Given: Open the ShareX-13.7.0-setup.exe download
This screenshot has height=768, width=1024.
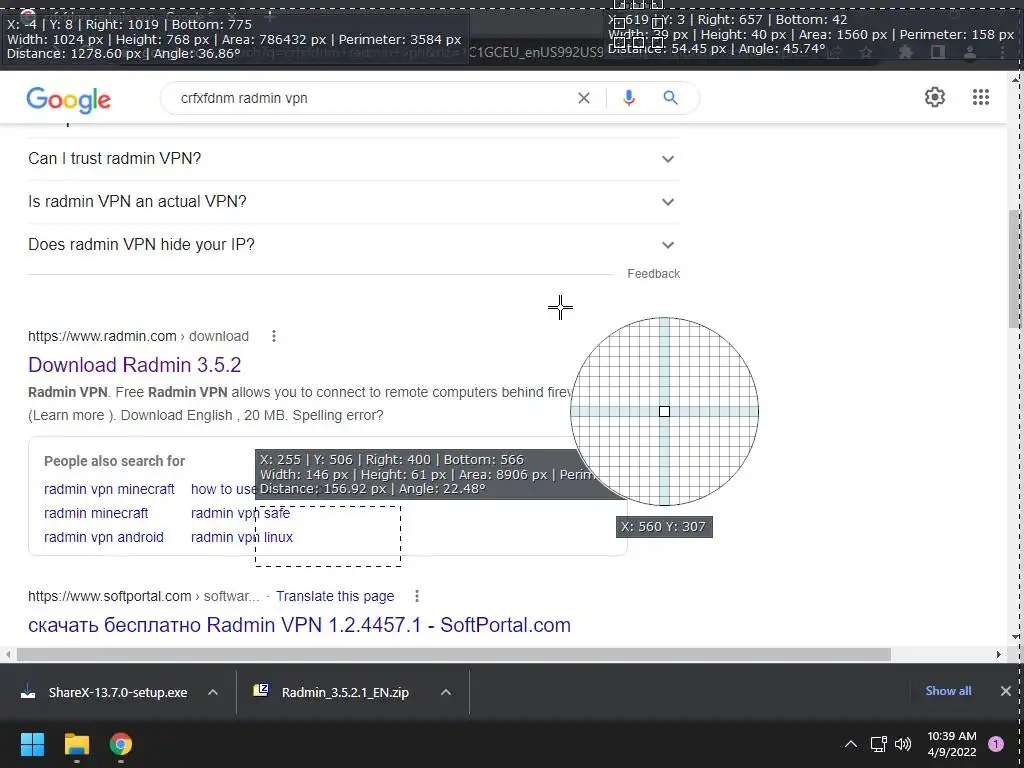Looking at the screenshot, I should pyautogui.click(x=118, y=692).
